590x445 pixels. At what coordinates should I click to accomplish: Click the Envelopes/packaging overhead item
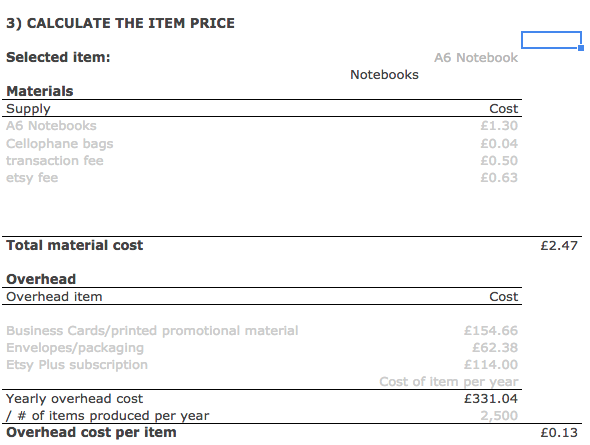click(x=75, y=348)
